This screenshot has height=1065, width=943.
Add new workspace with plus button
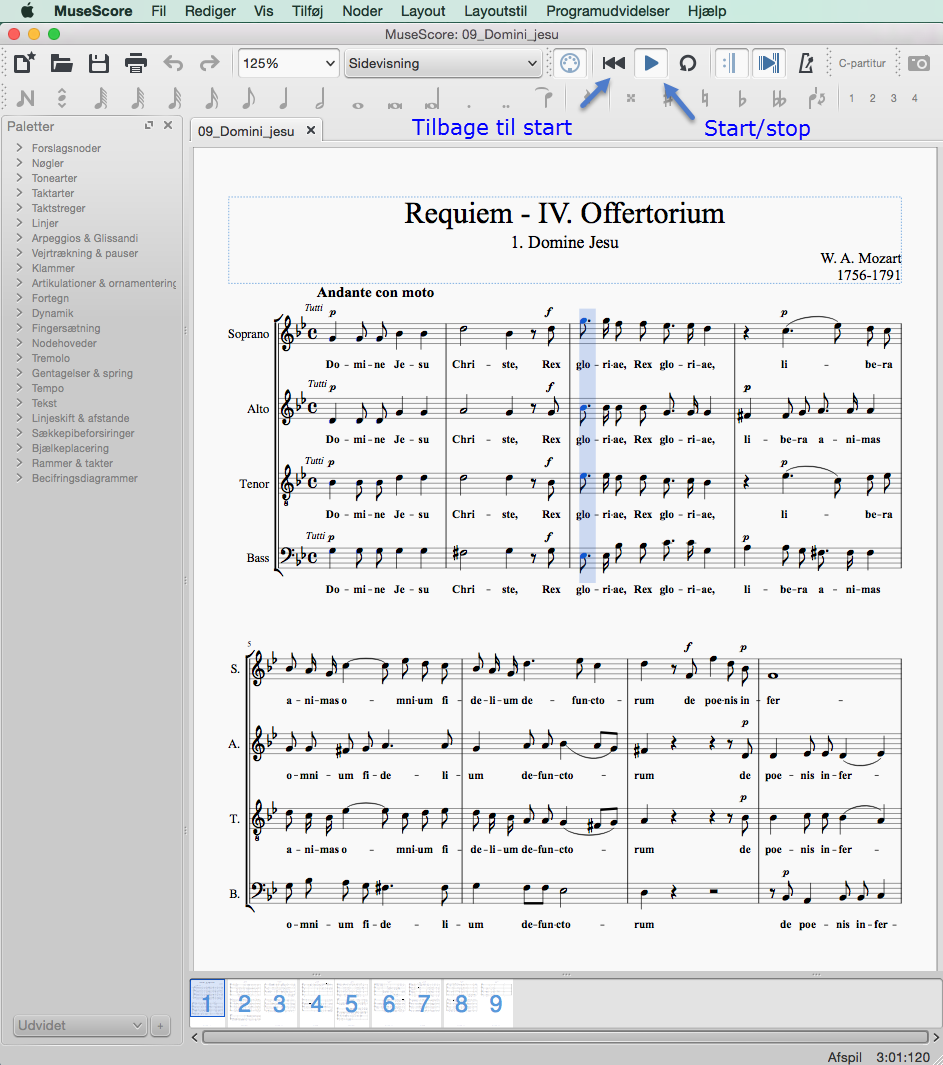tap(160, 1026)
